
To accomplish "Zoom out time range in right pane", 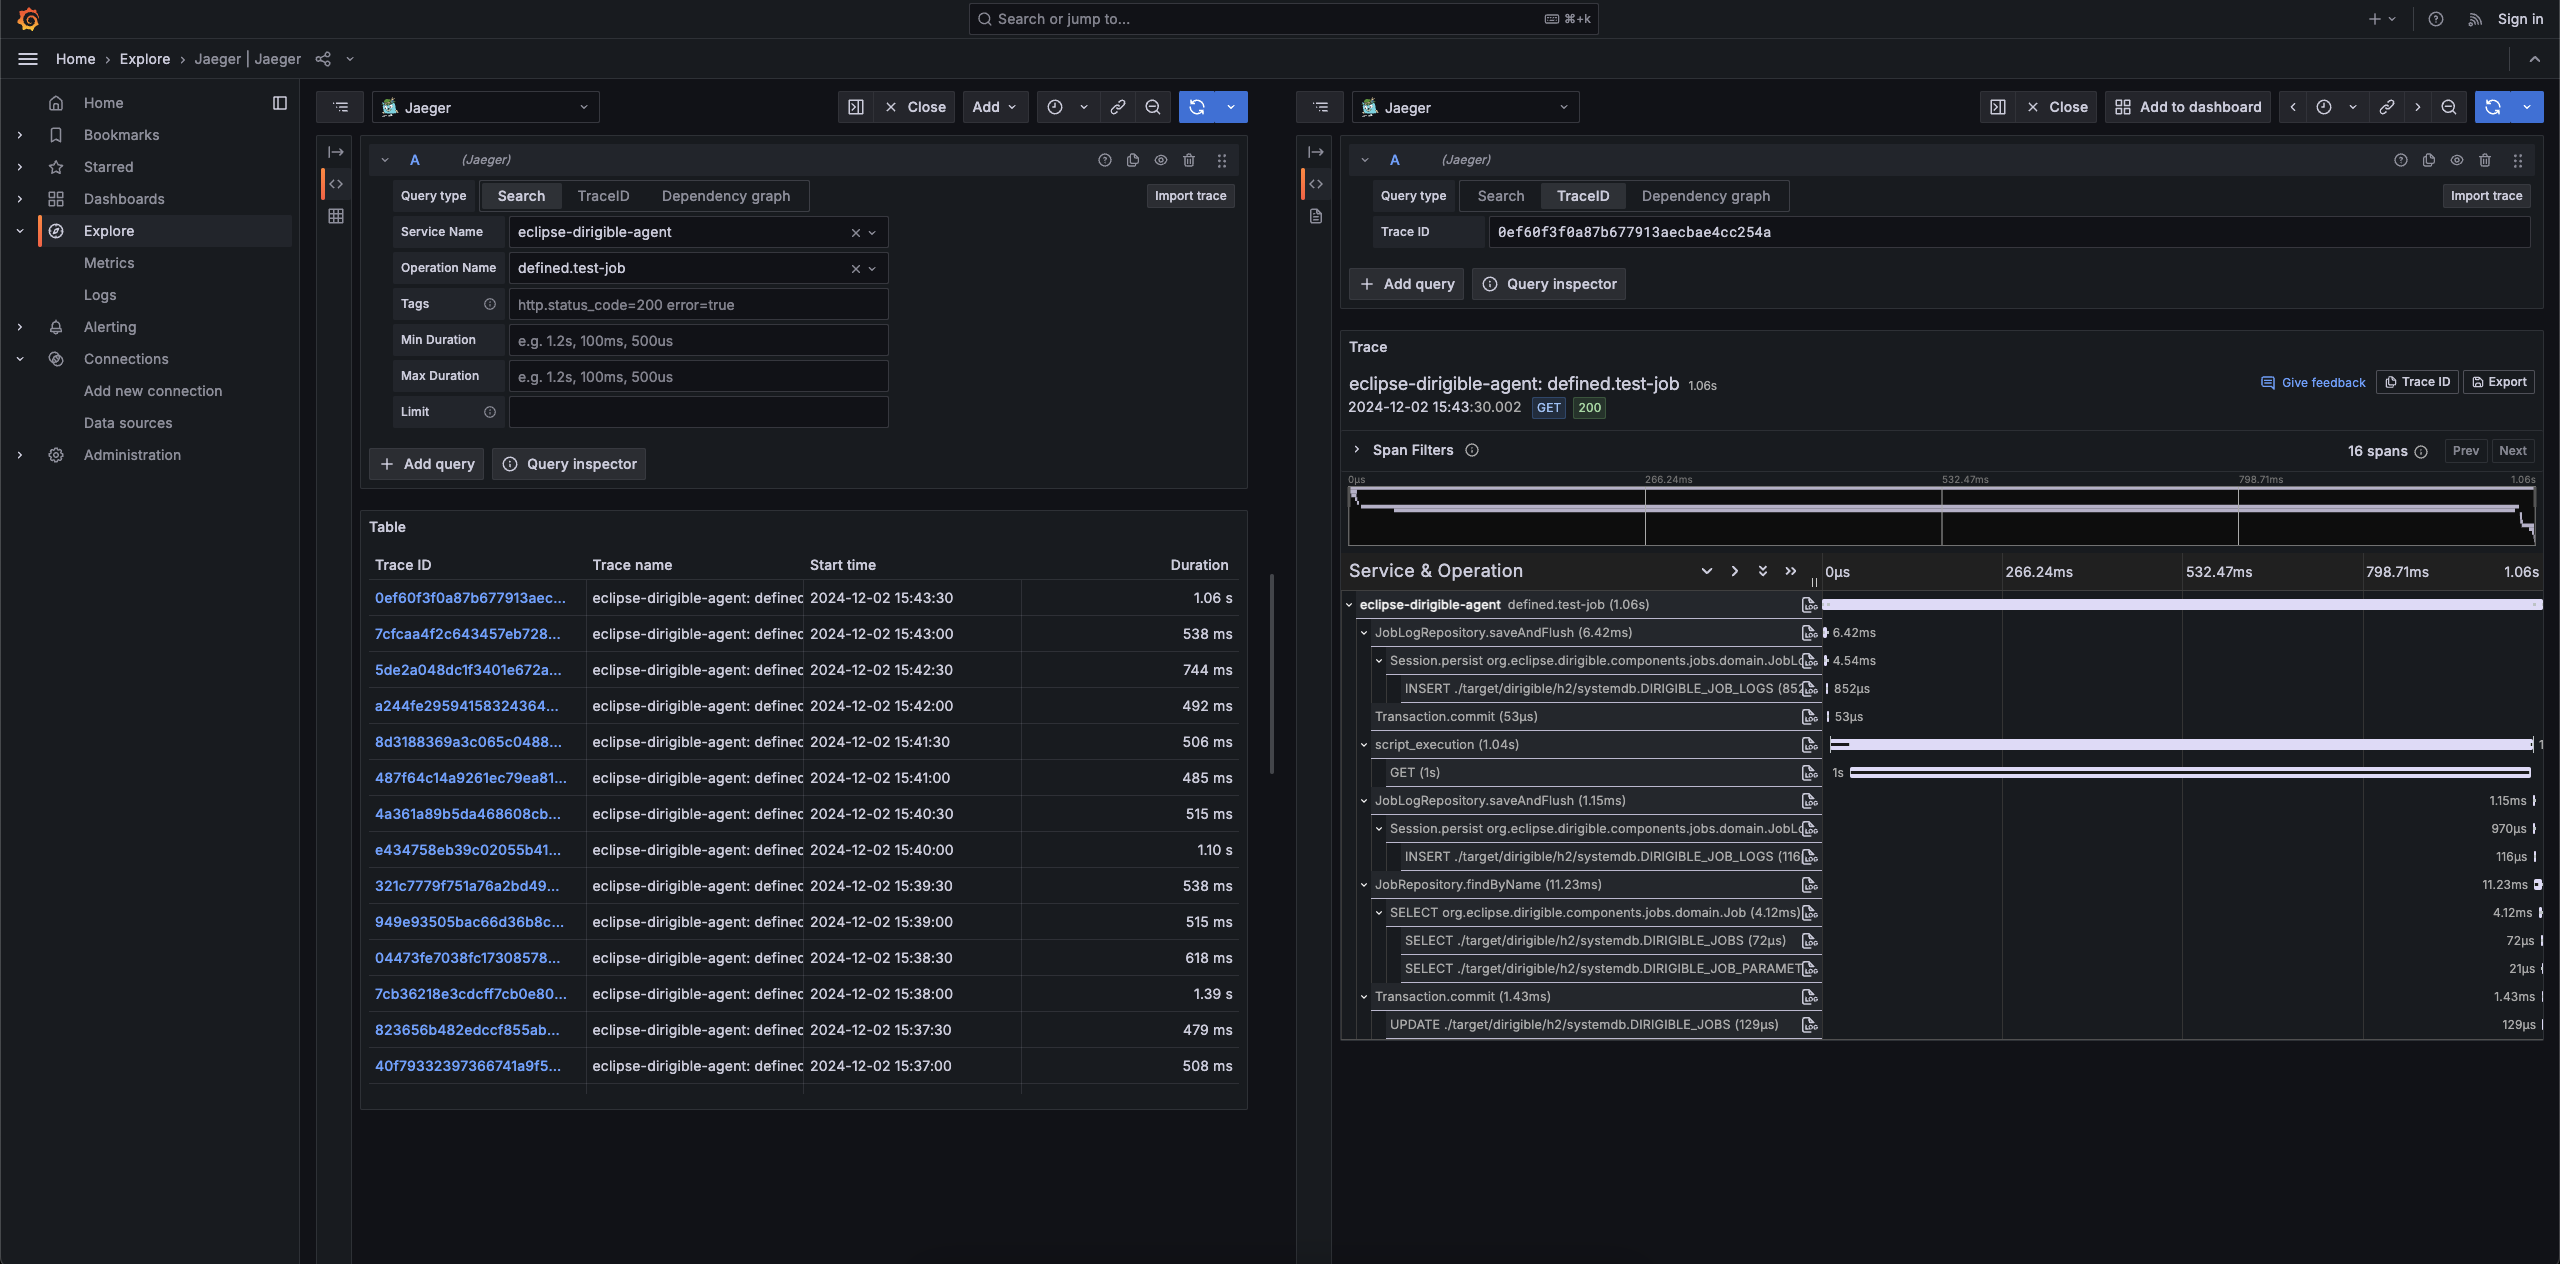I will coord(2449,107).
